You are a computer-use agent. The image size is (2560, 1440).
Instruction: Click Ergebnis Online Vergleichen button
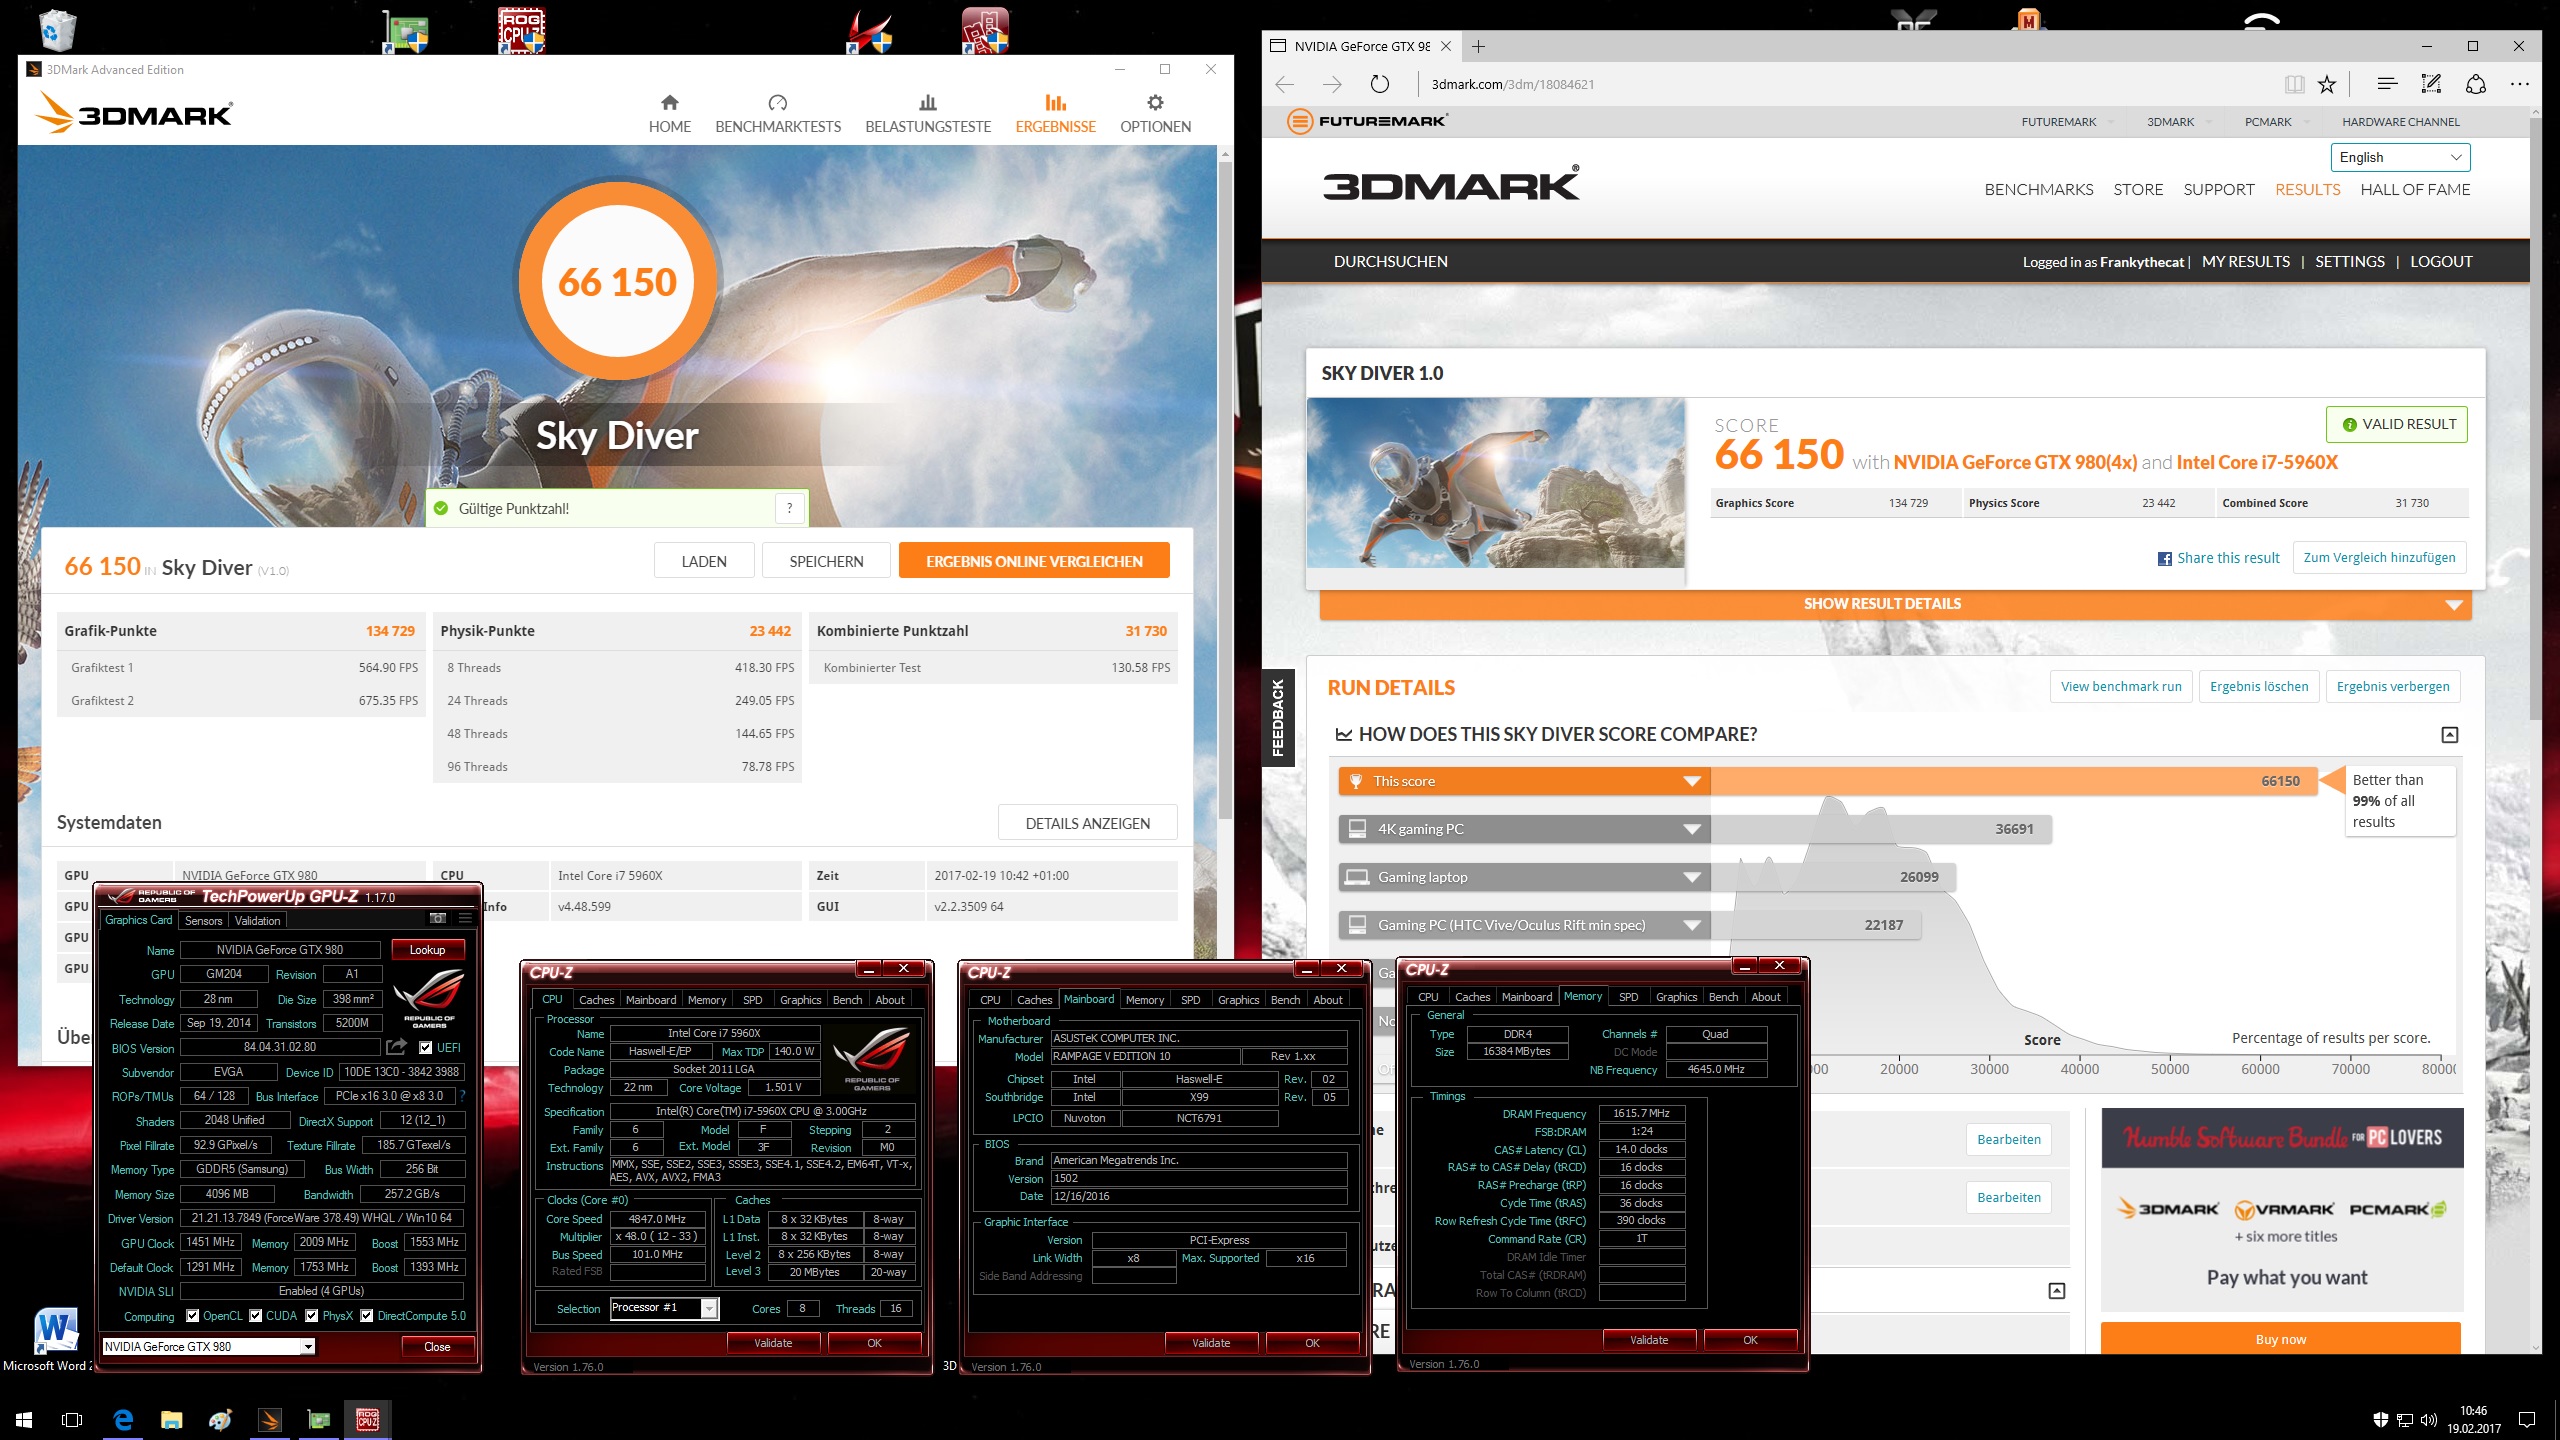click(x=1034, y=561)
